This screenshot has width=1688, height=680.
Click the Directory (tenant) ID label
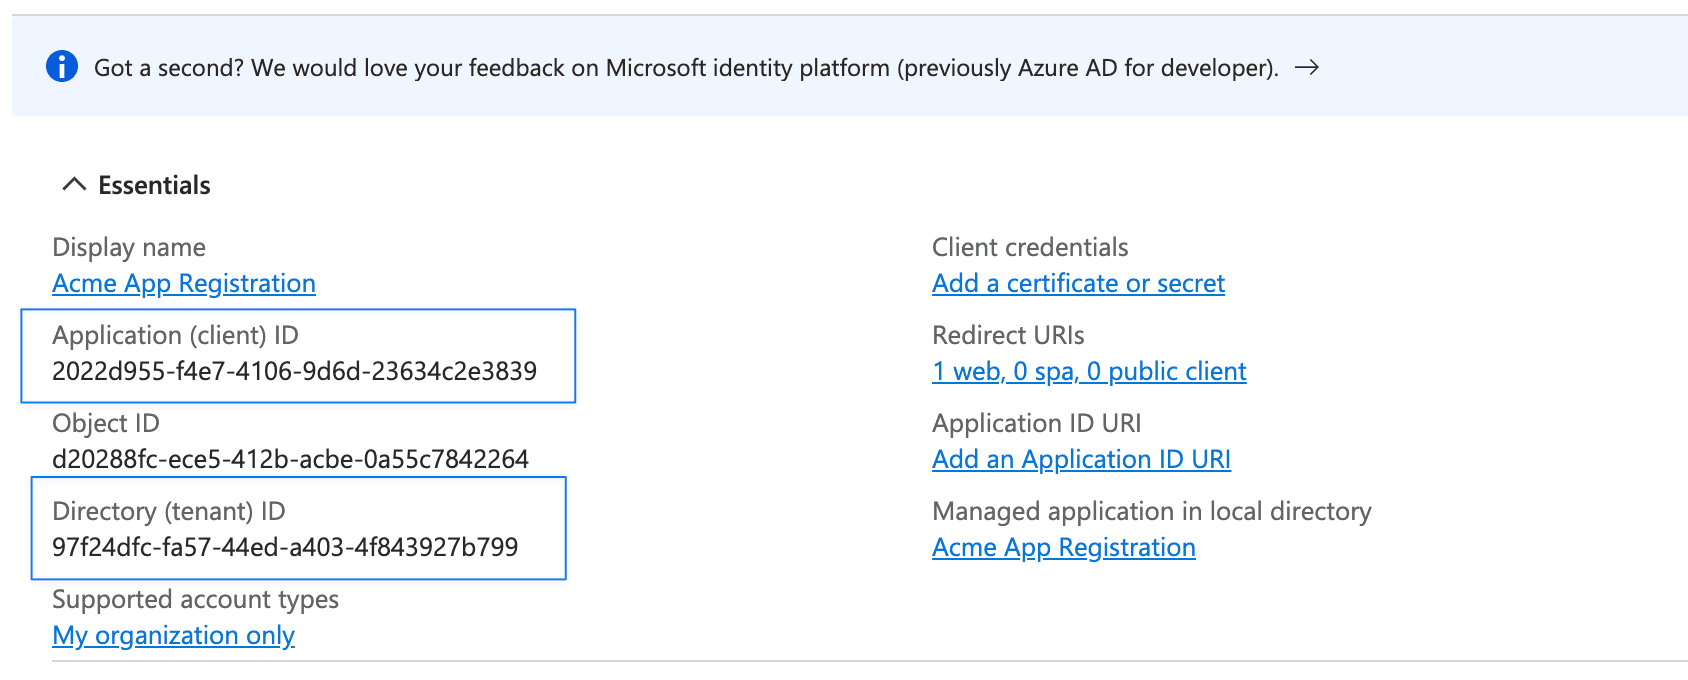[169, 512]
